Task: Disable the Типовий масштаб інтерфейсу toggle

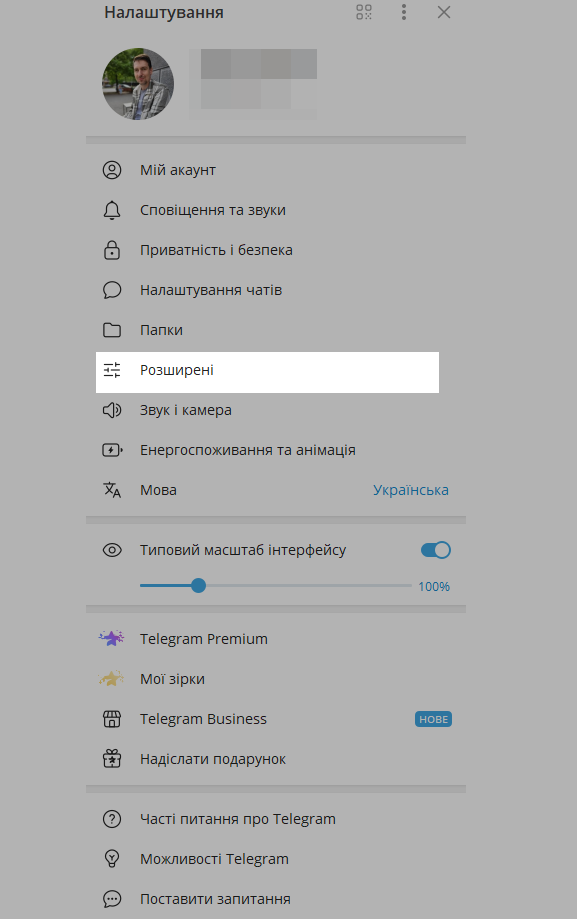Action: tap(436, 550)
